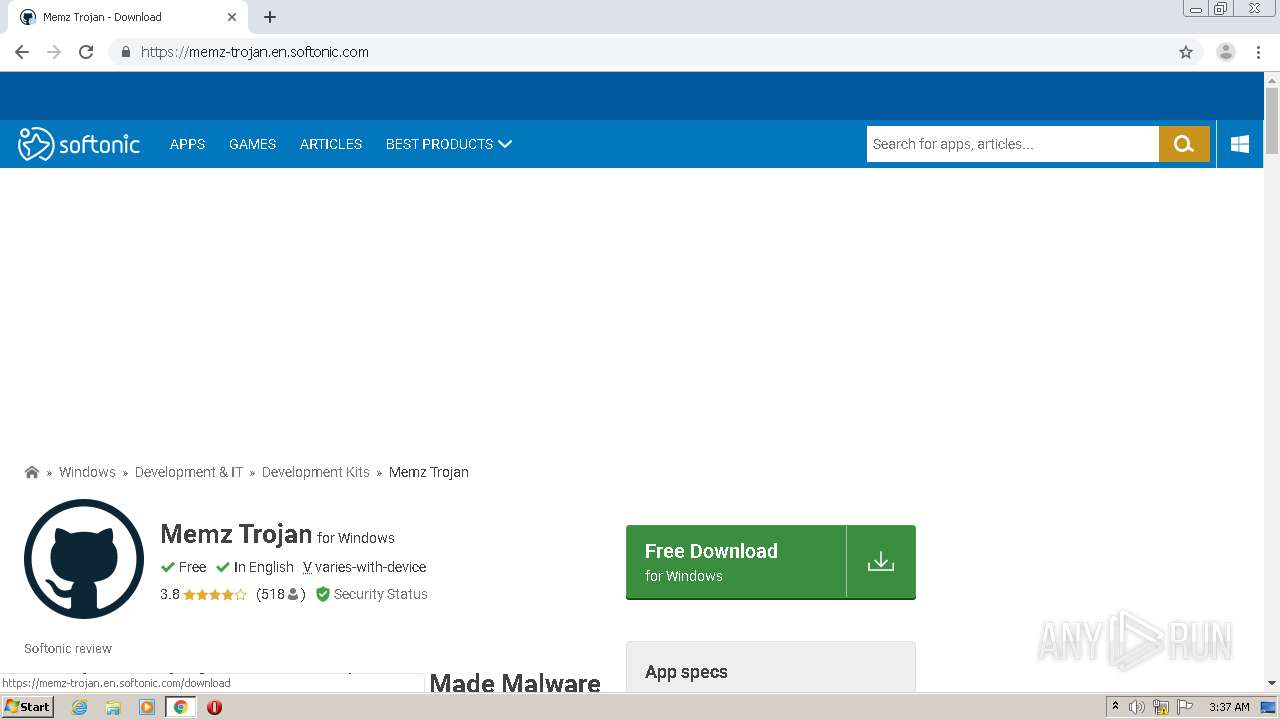
Task: Click red Opera-style icon in taskbar
Action: (214, 707)
